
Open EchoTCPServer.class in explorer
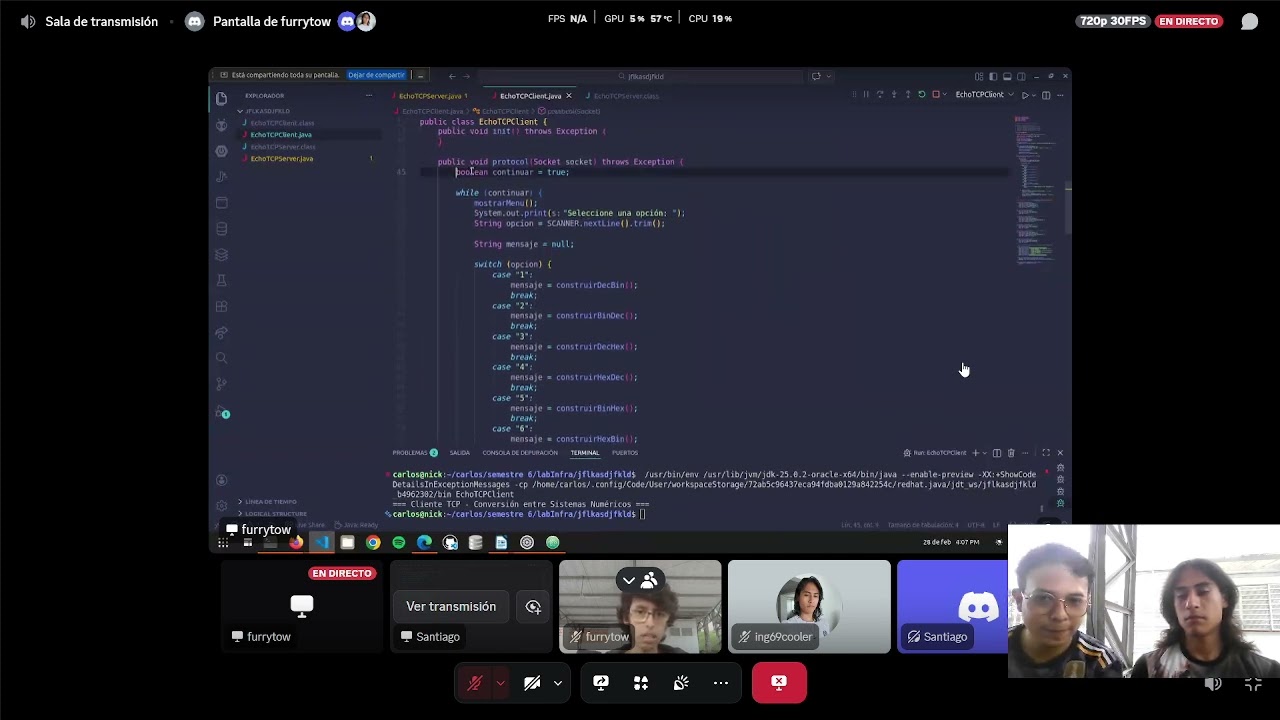283,147
